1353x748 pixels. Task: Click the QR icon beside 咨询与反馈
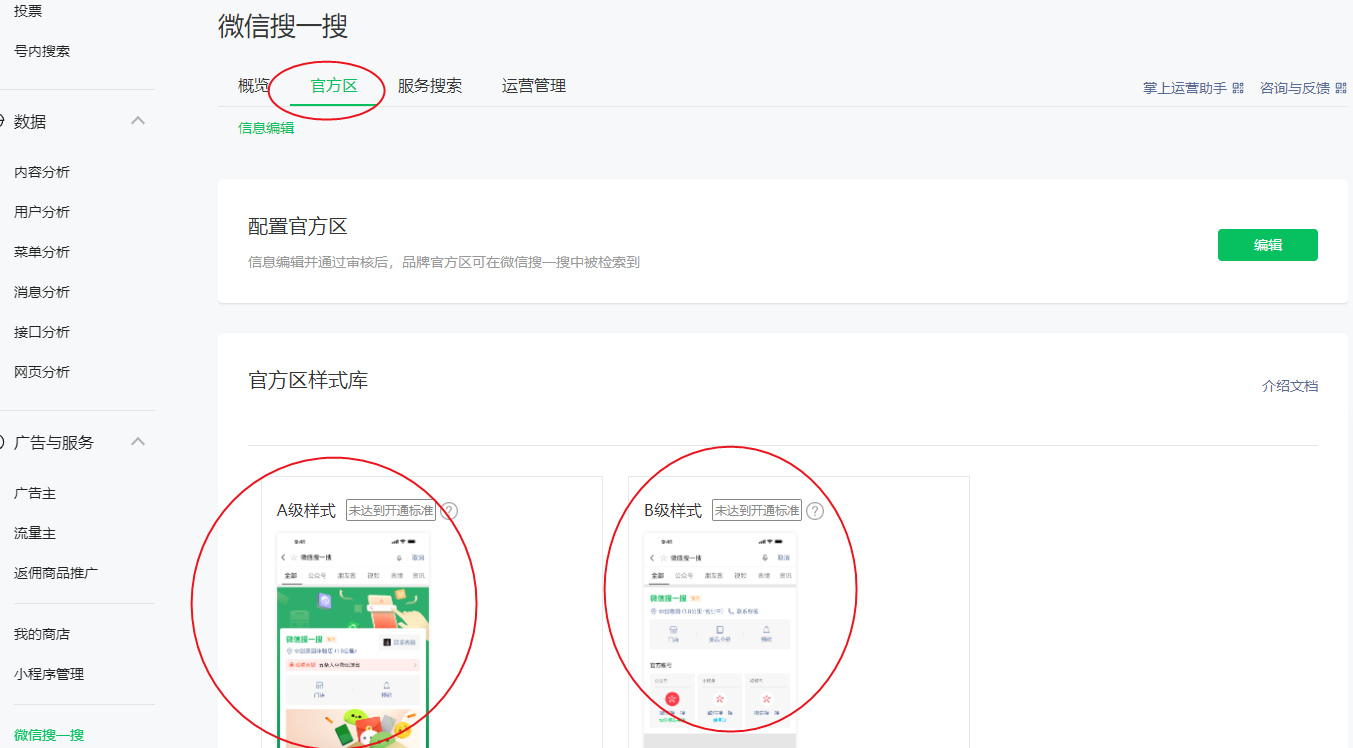(1341, 88)
